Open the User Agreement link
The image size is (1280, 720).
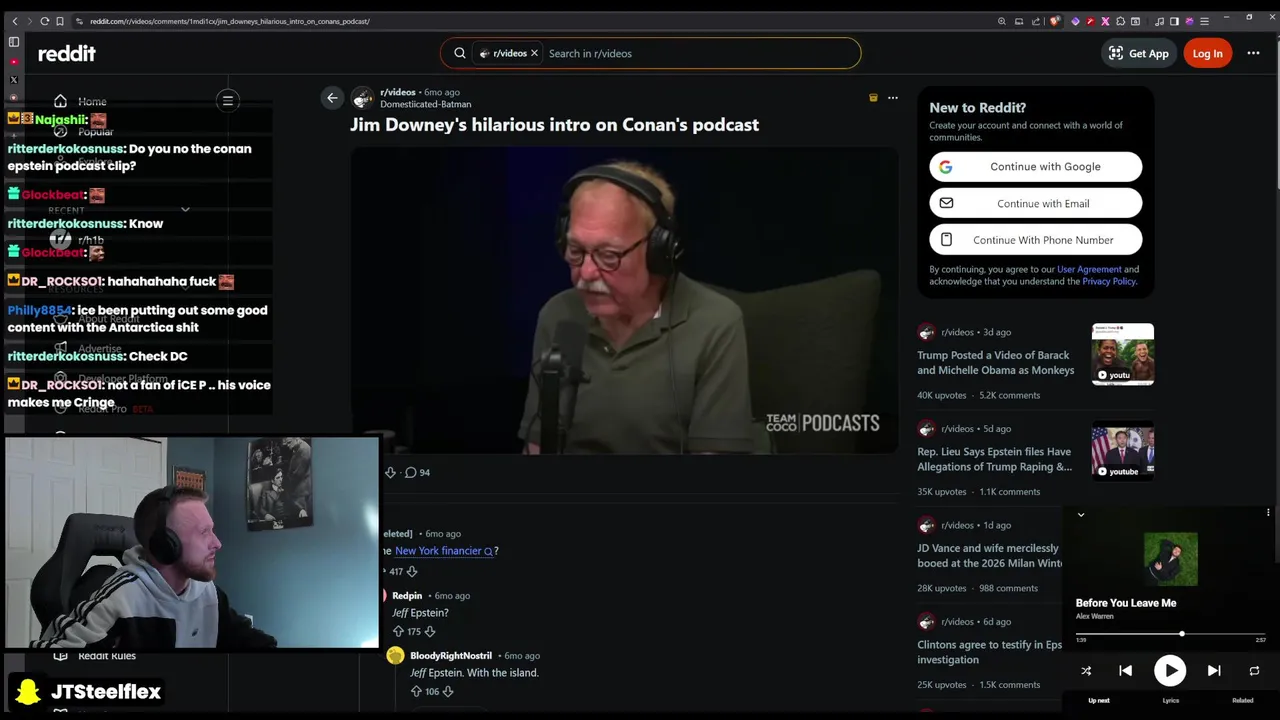1089,269
